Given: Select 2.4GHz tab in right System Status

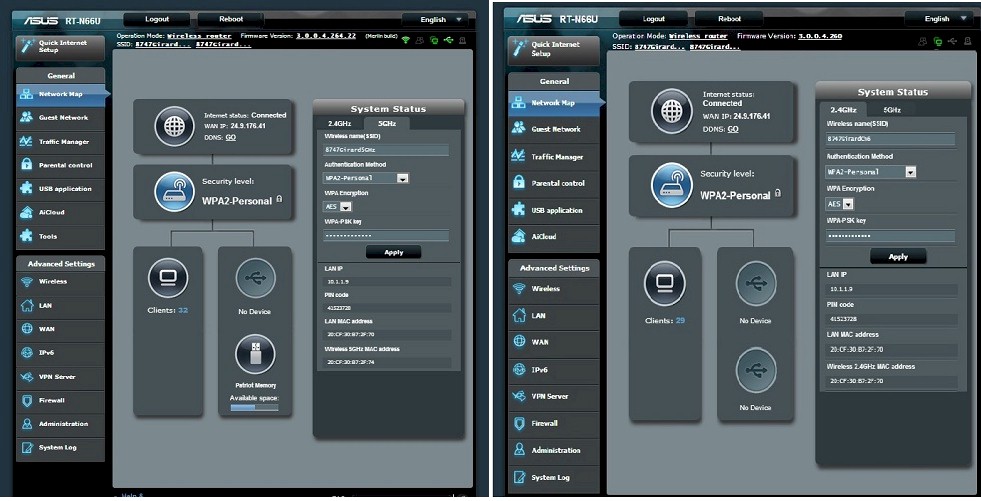Looking at the screenshot, I should 843,109.
